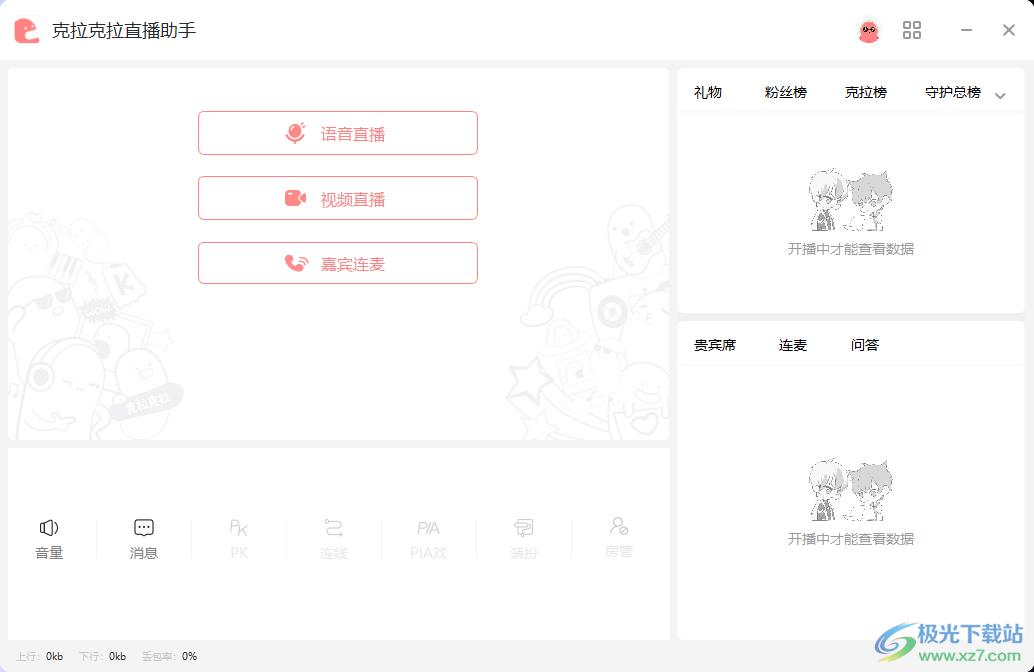Click the 连线 connection icon
The image size is (1034, 672).
click(333, 538)
